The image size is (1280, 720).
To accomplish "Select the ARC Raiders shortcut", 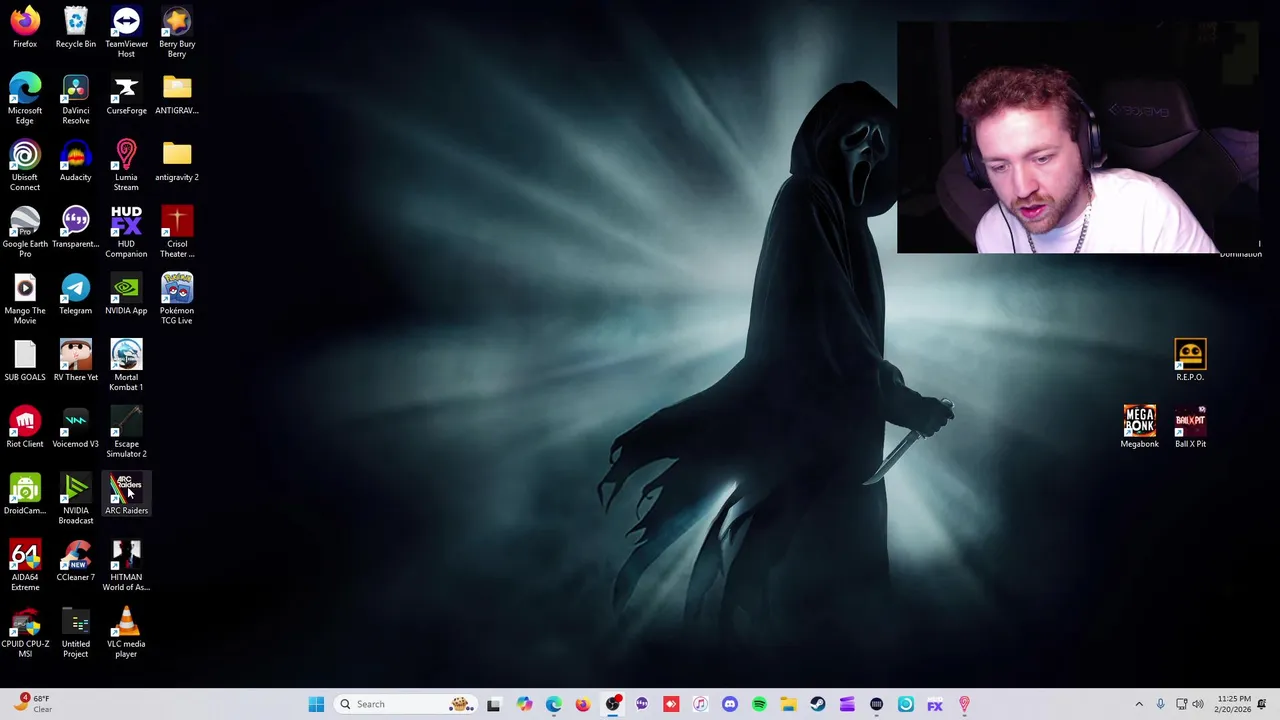I will pyautogui.click(x=126, y=495).
